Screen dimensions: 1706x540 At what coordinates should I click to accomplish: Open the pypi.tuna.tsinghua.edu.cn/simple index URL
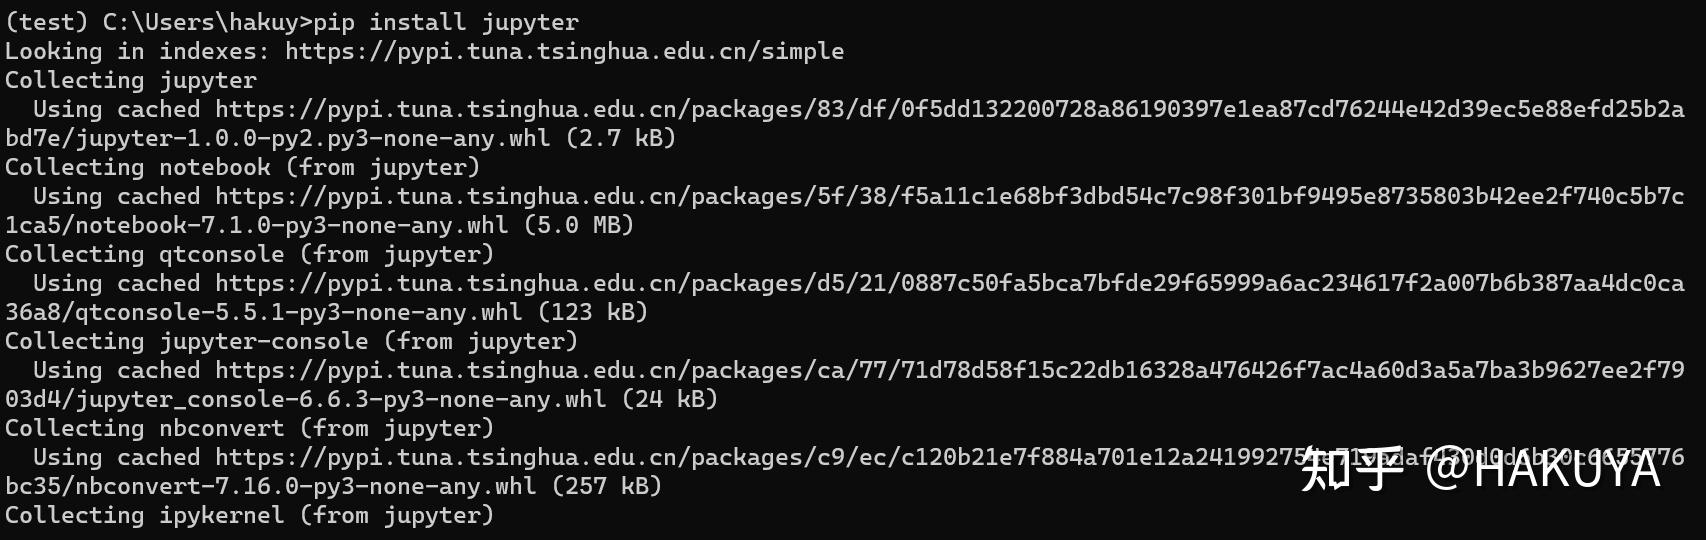pyautogui.click(x=564, y=51)
